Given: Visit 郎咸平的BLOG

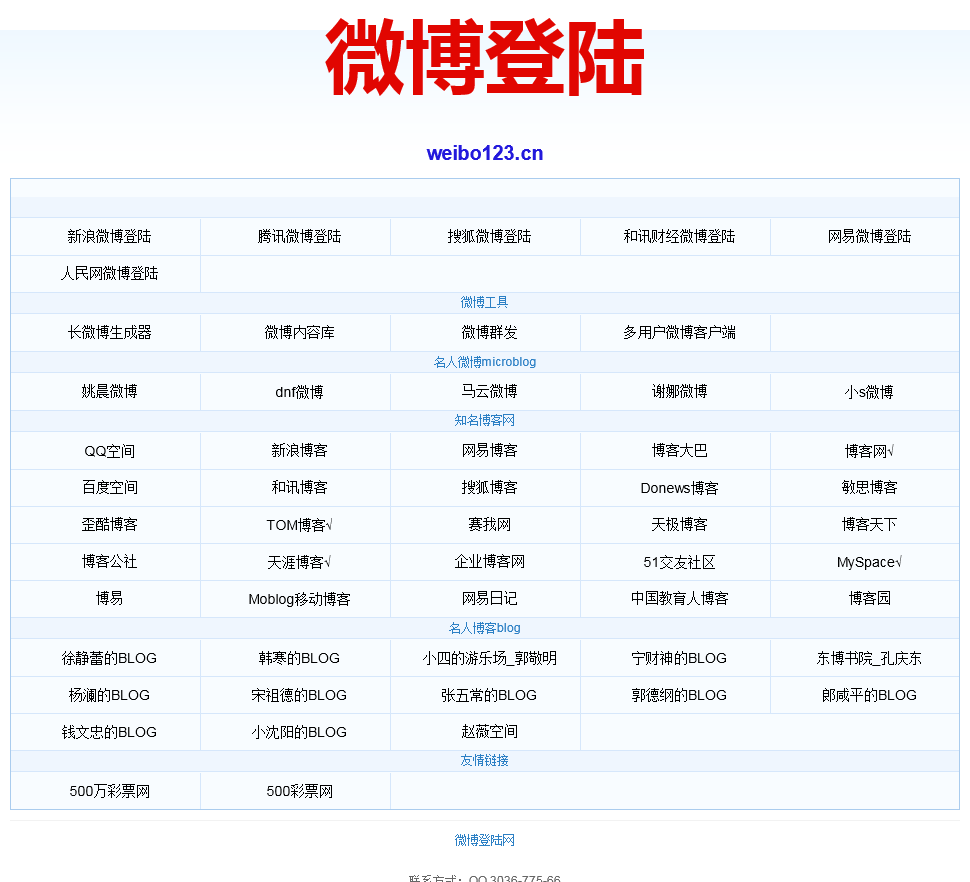Looking at the screenshot, I should [869, 695].
